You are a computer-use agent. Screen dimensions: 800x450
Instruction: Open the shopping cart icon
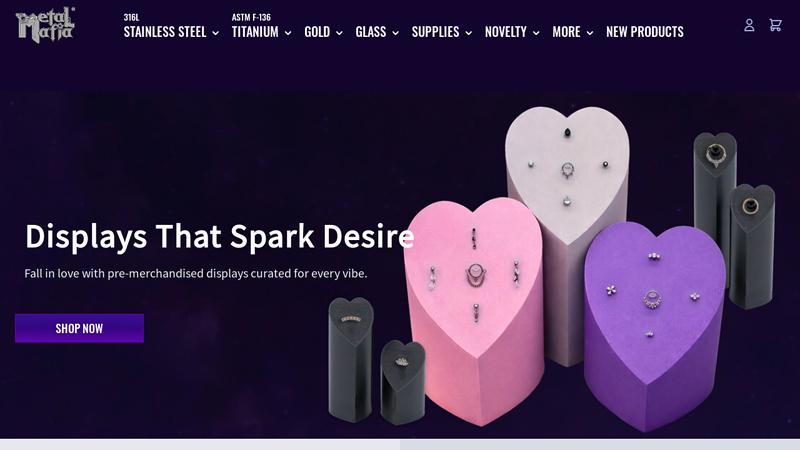click(776, 25)
